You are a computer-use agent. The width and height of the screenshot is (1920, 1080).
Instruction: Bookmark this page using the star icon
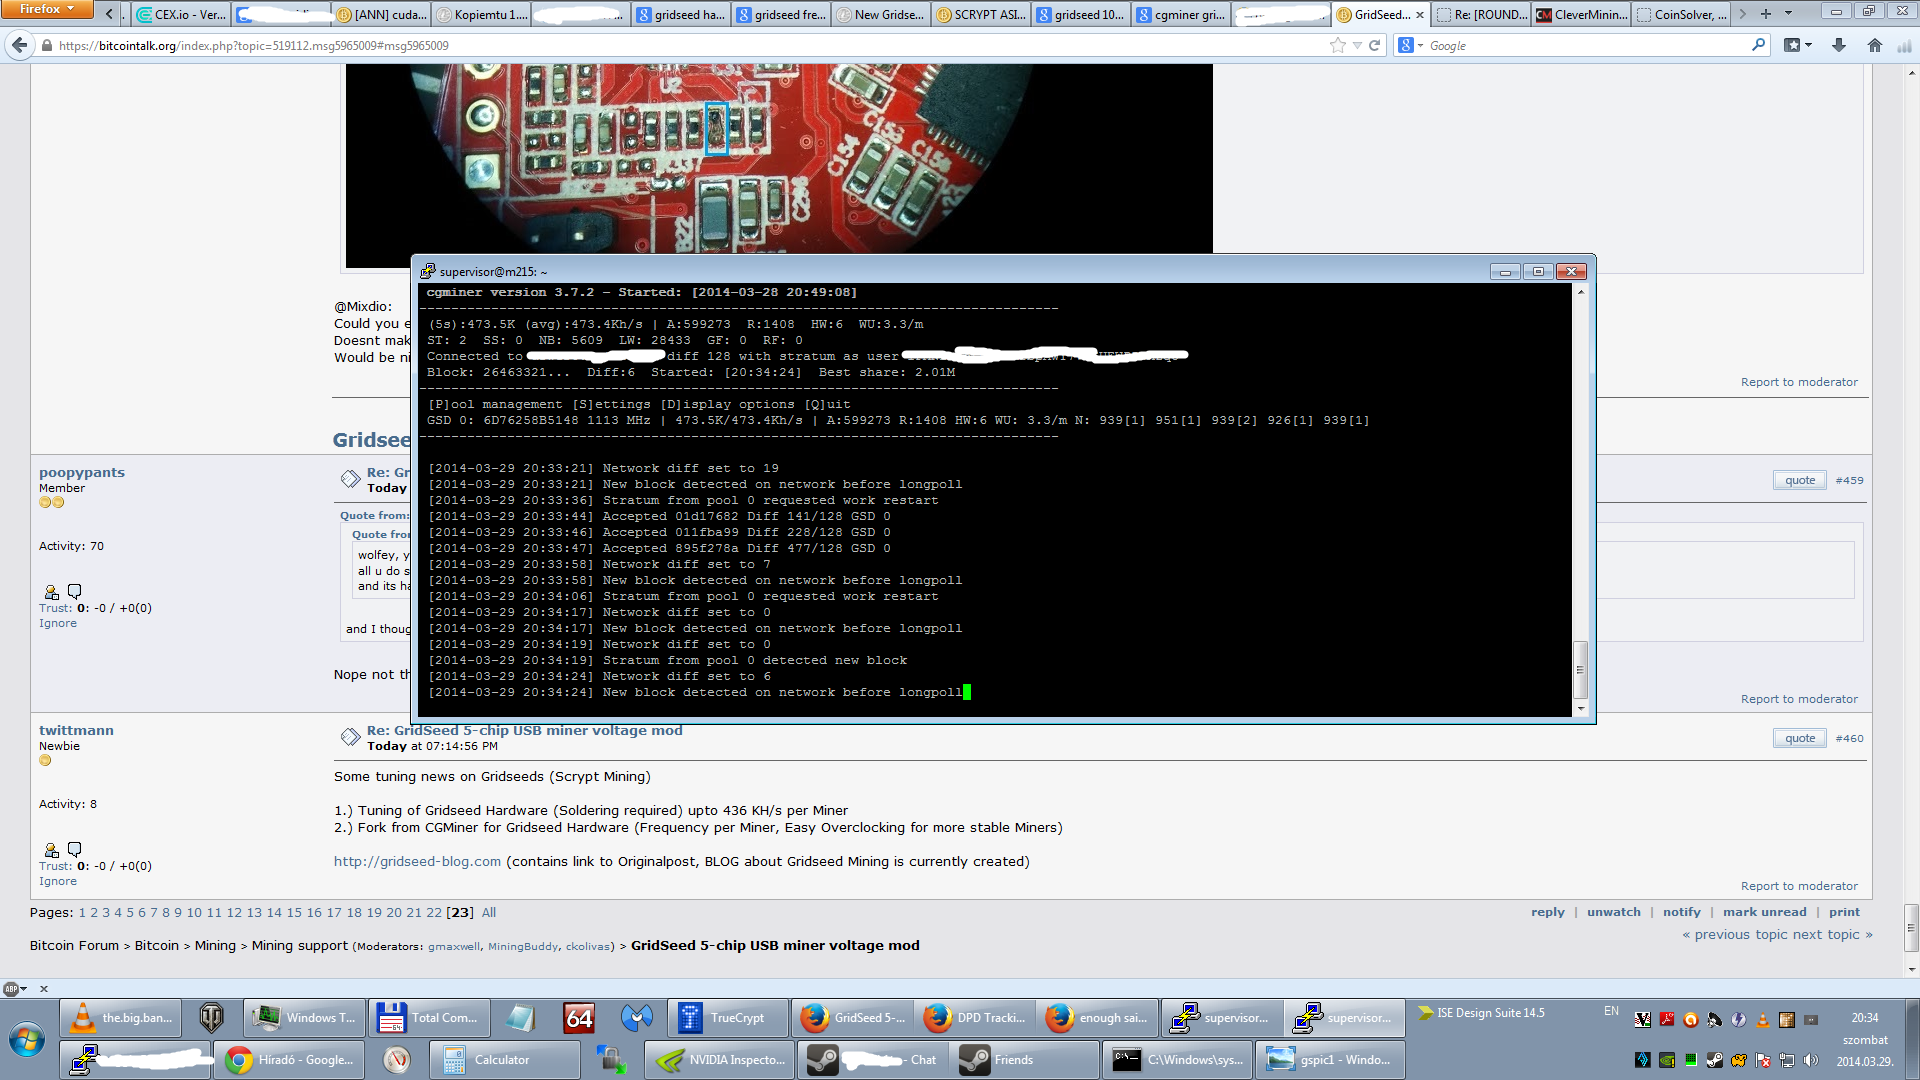[x=1338, y=45]
